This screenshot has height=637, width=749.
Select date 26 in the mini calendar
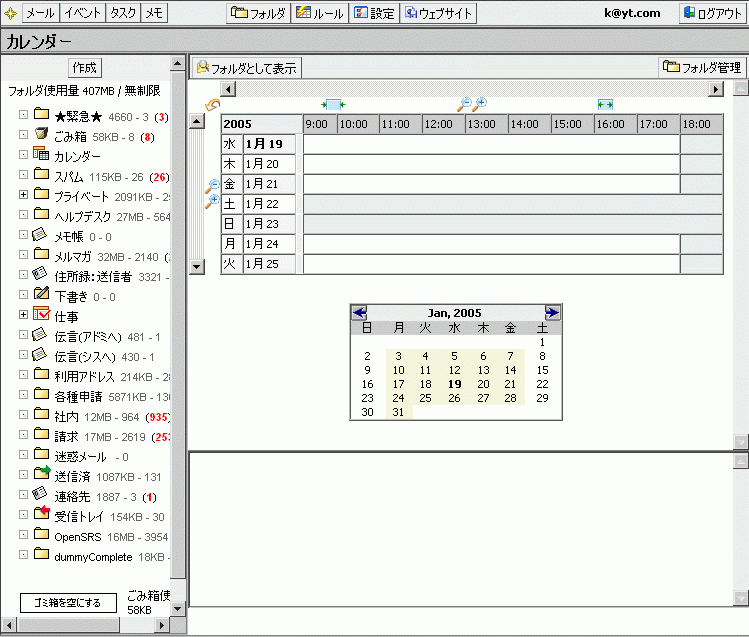(x=454, y=398)
